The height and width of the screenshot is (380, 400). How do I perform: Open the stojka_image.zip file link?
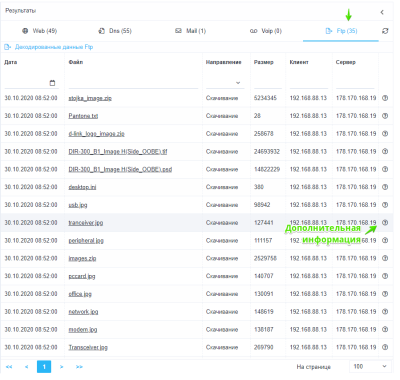(x=90, y=98)
